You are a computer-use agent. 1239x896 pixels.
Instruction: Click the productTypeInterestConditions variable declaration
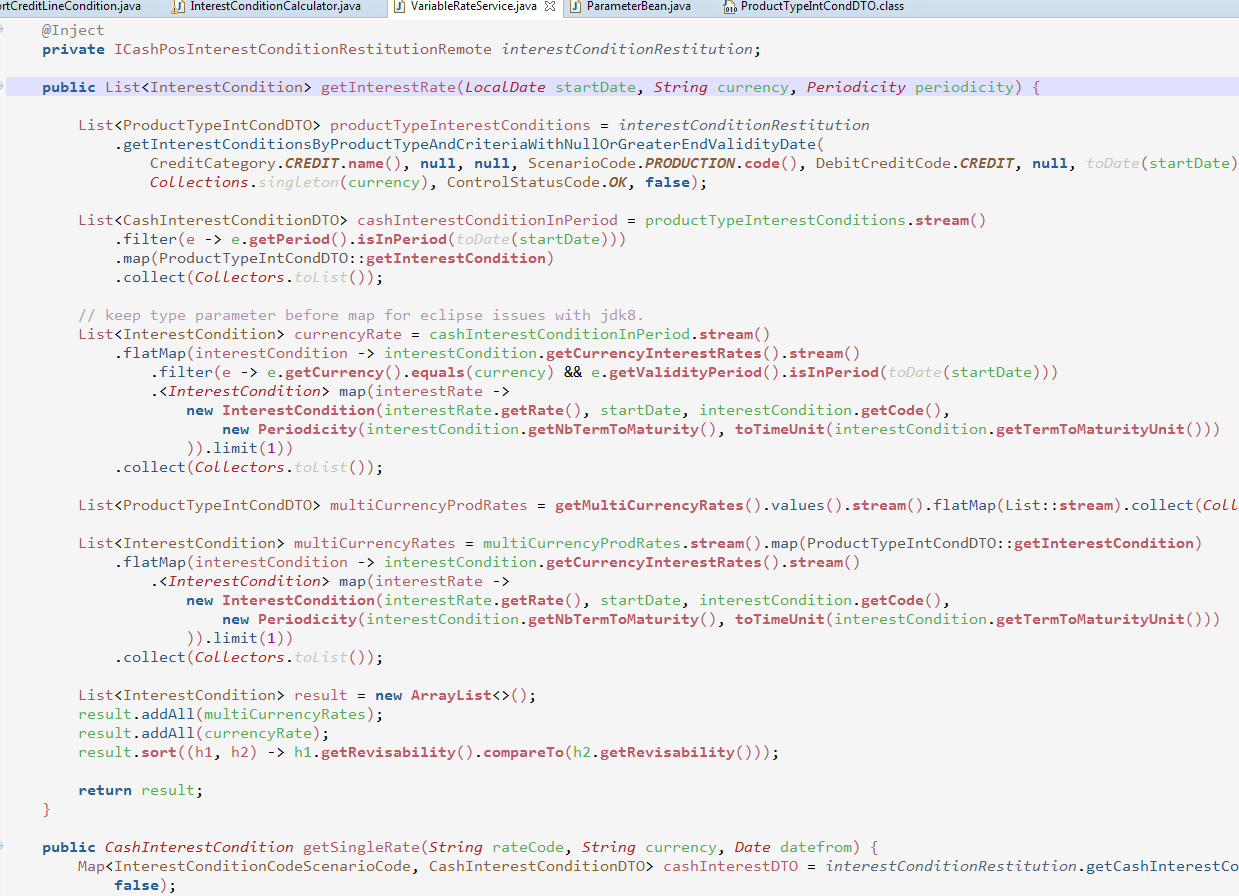pos(460,125)
